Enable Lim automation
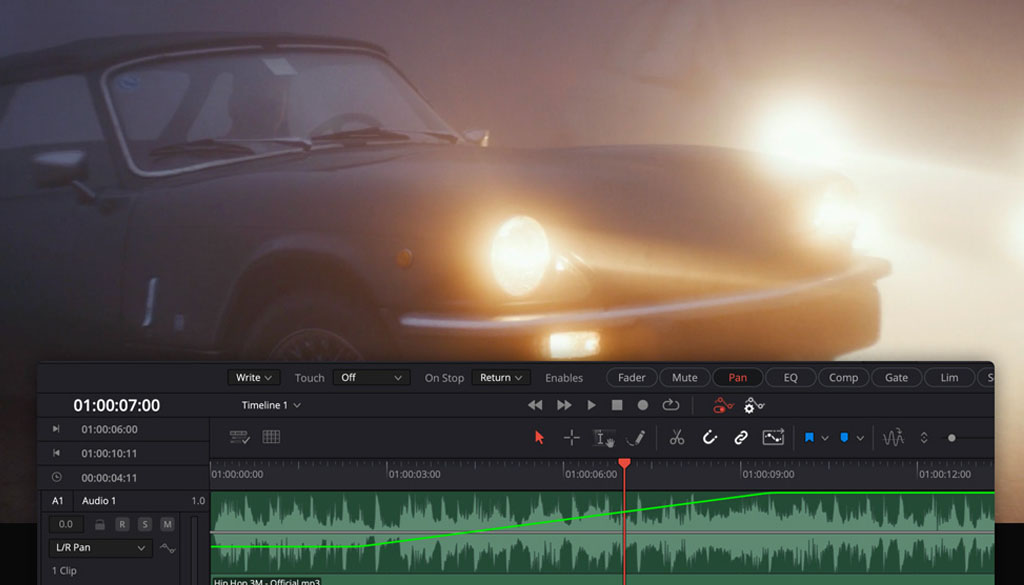The height and width of the screenshot is (585, 1024). (949, 377)
